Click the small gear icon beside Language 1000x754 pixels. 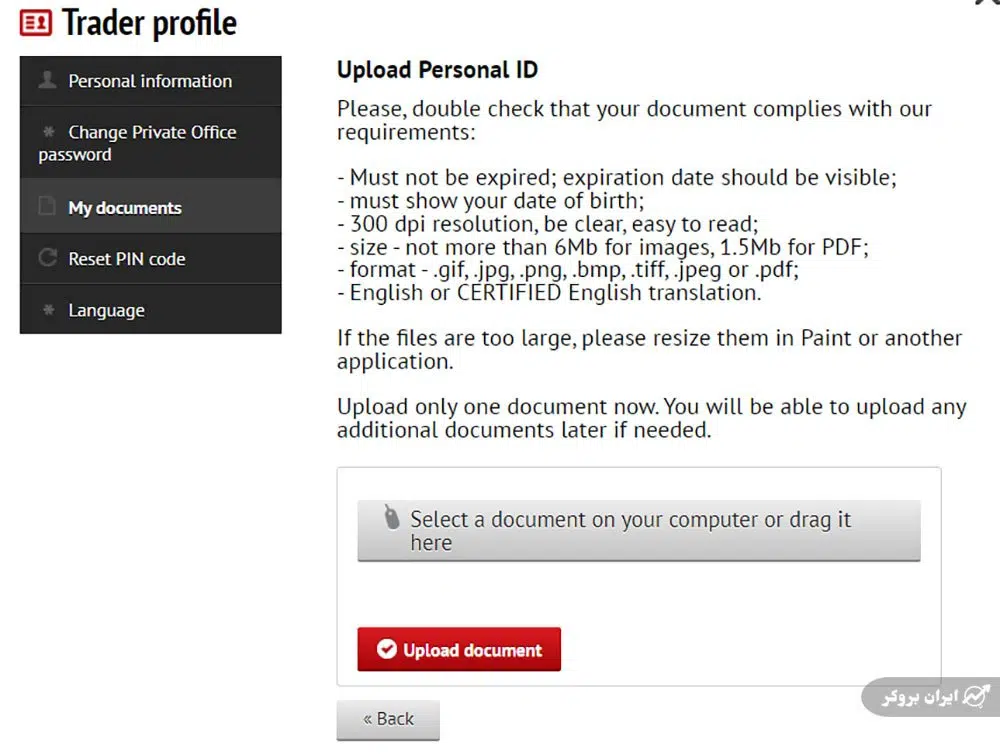[x=47, y=310]
